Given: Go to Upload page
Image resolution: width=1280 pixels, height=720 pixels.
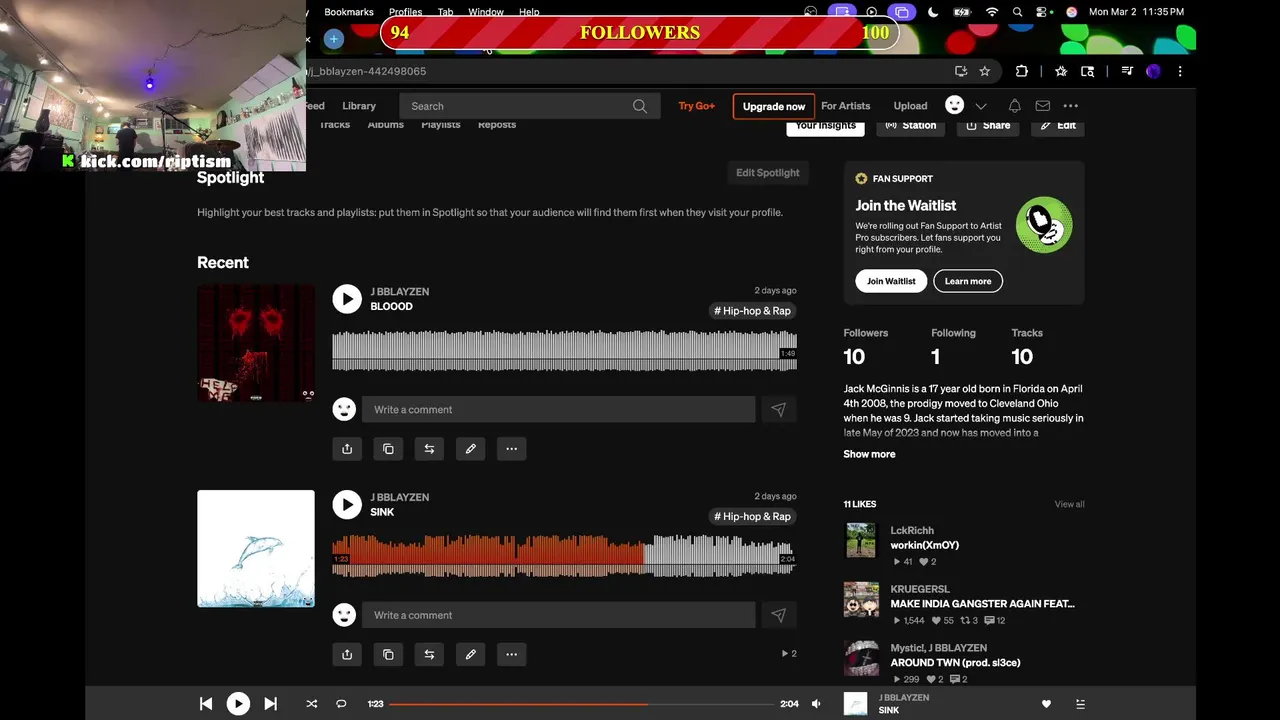Looking at the screenshot, I should point(910,106).
